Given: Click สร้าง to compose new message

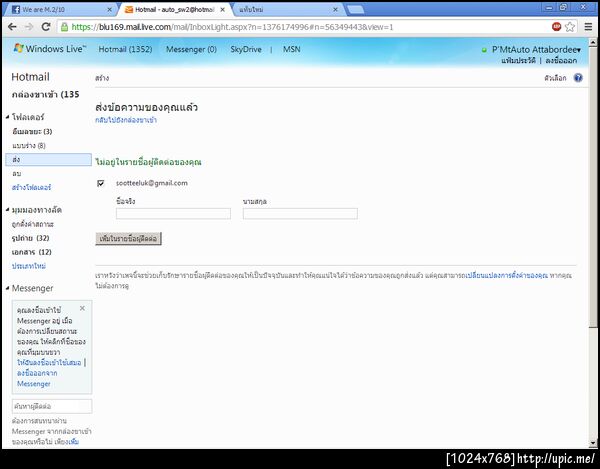Looking at the screenshot, I should click(x=102, y=78).
